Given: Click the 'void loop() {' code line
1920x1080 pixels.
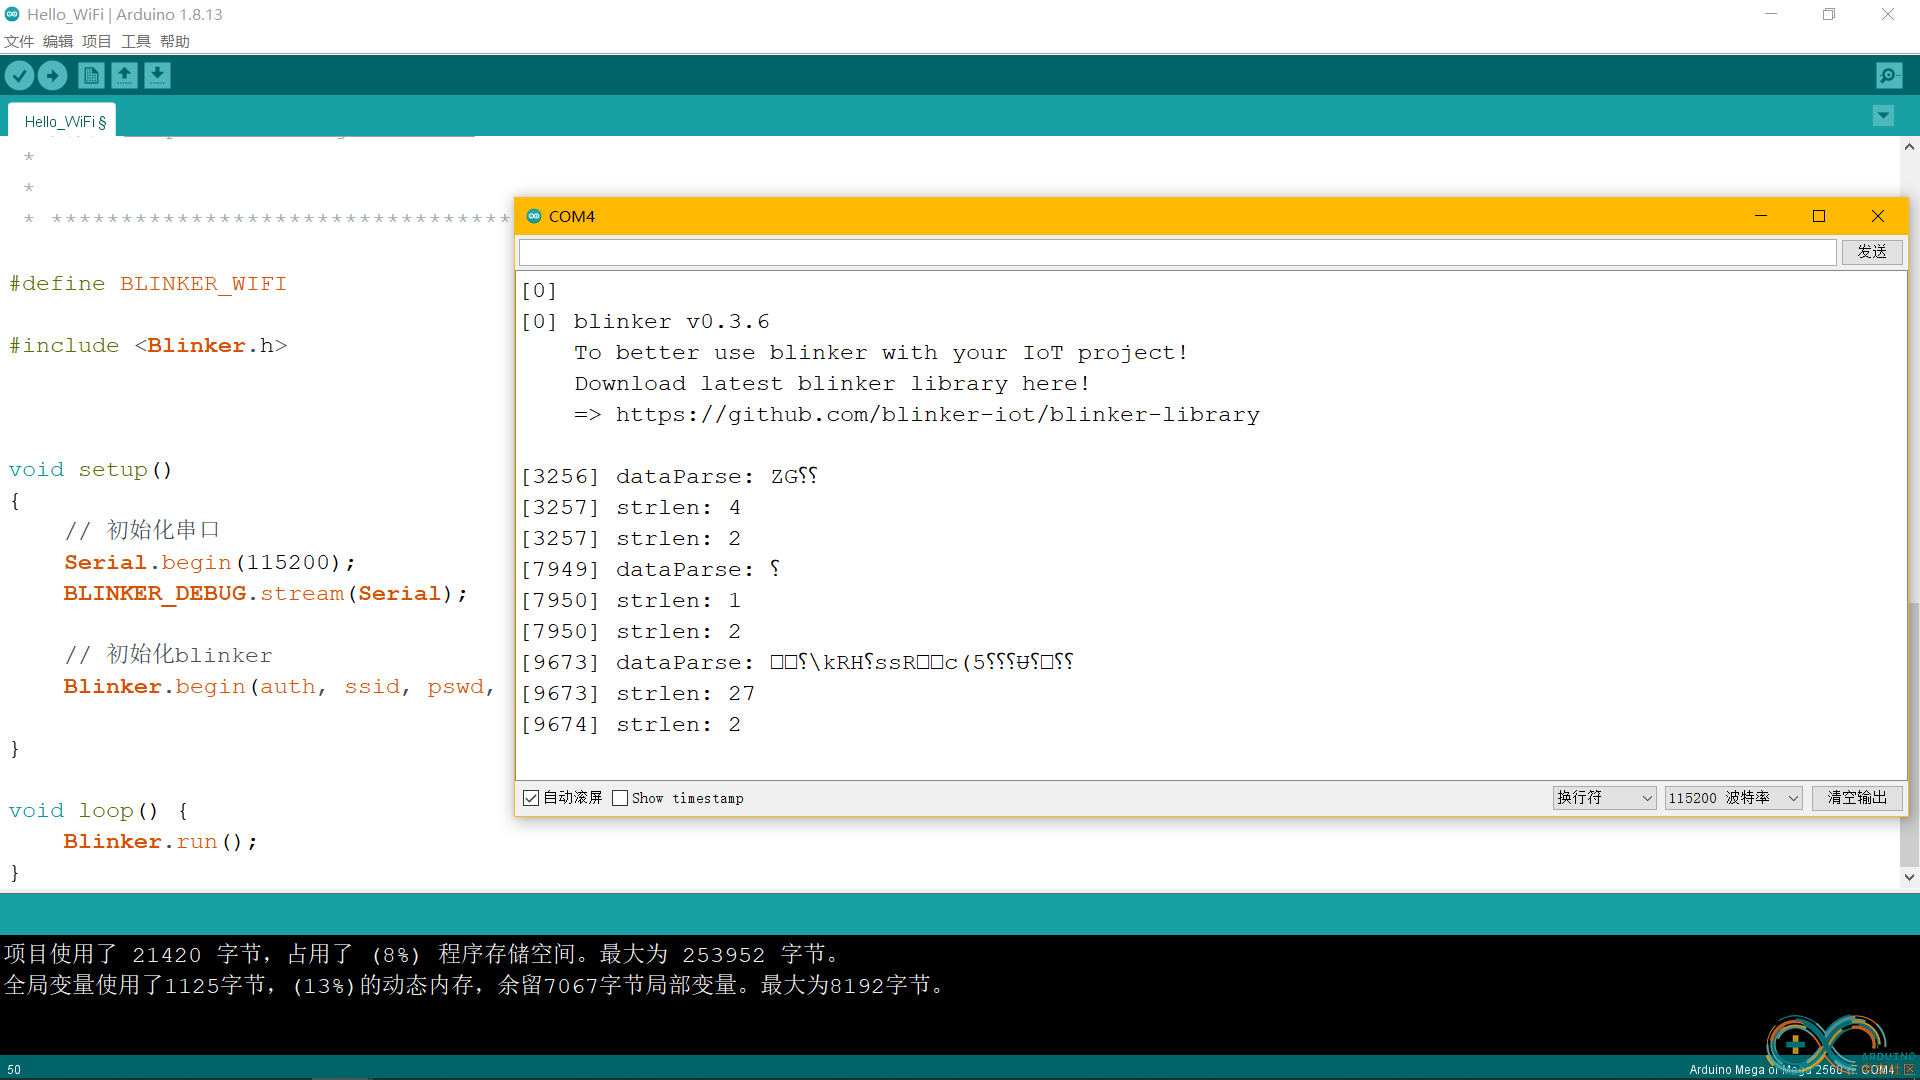Looking at the screenshot, I should (98, 811).
